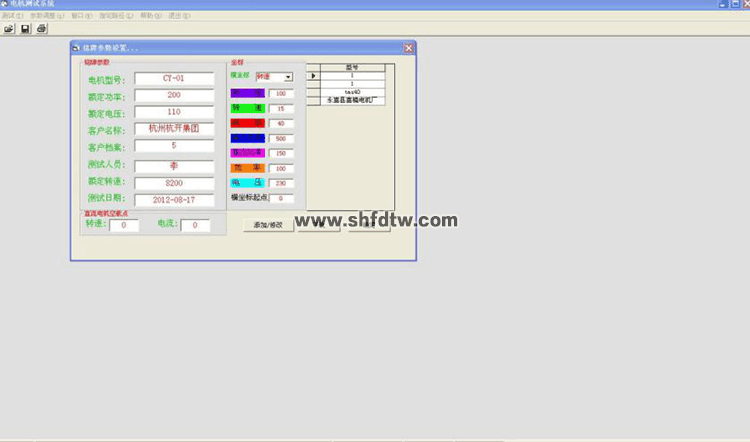Open the 测试 menu
750x442 pixels.
tap(12, 16)
